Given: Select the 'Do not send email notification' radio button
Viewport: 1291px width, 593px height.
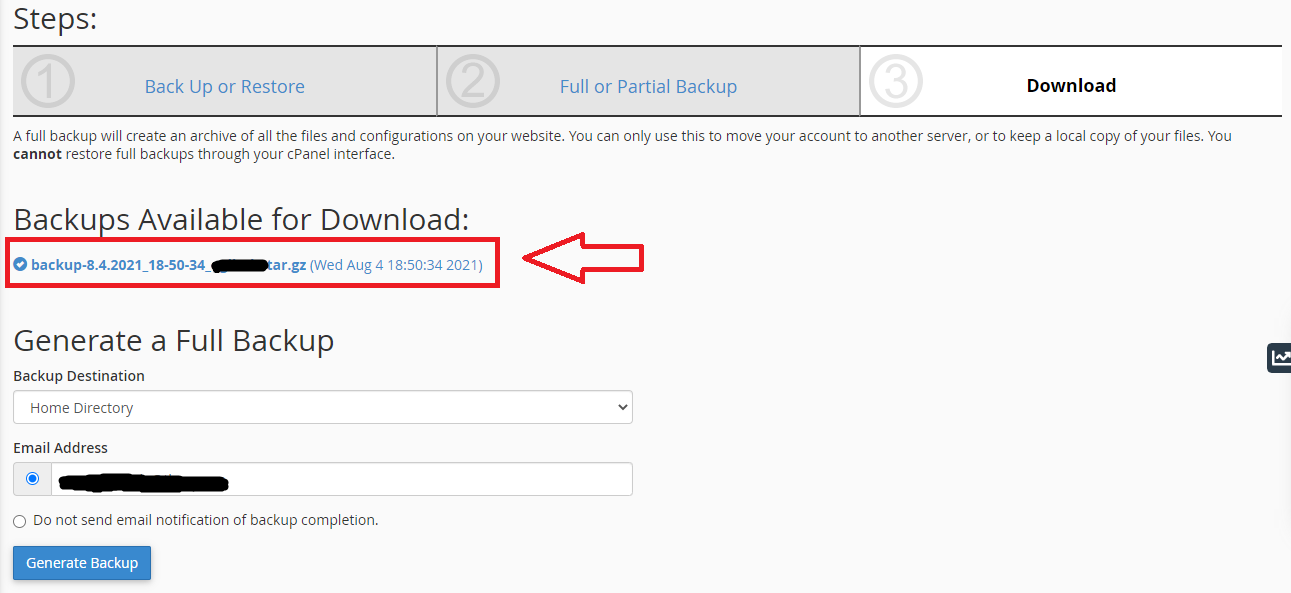Looking at the screenshot, I should [x=20, y=521].
